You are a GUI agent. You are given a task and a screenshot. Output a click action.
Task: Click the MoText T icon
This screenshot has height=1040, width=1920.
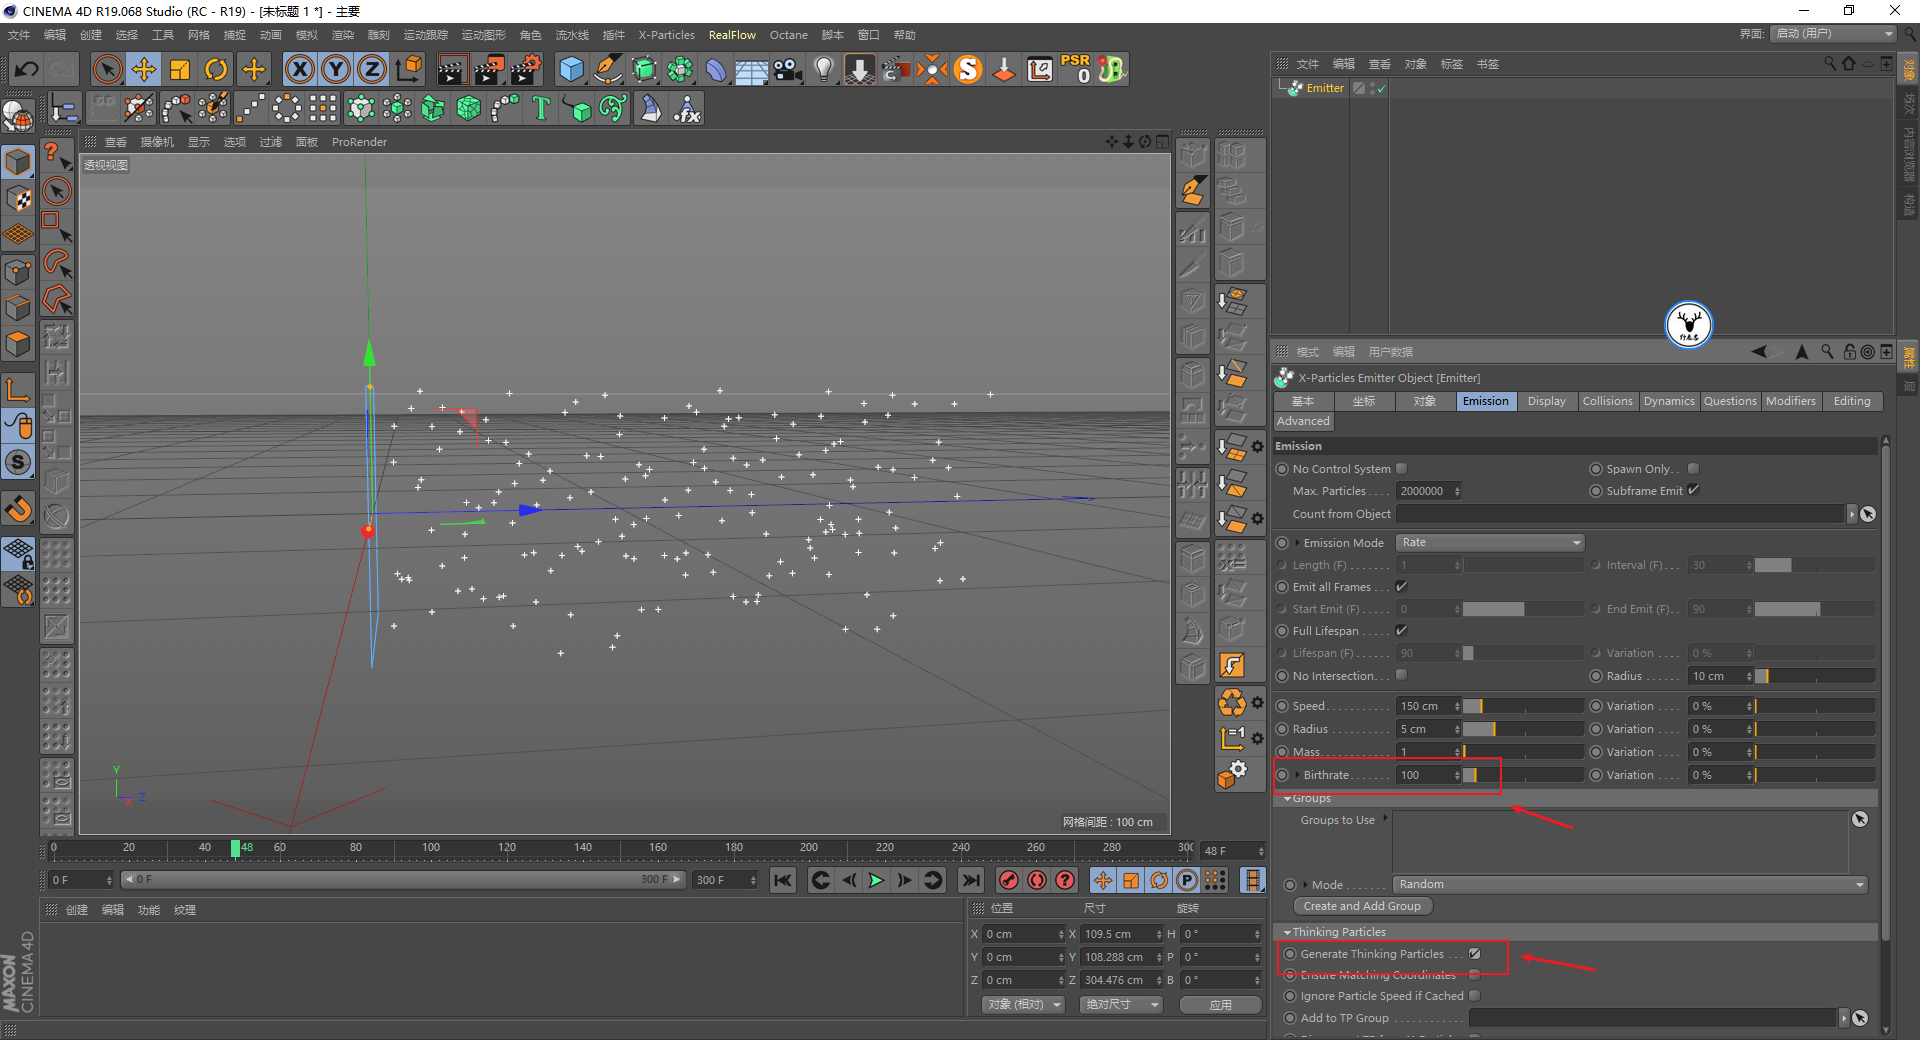pos(541,108)
